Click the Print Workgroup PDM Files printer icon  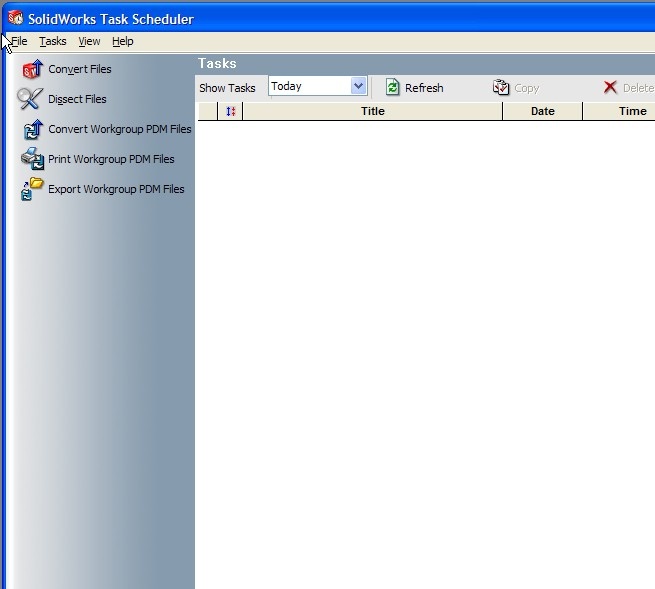click(33, 159)
